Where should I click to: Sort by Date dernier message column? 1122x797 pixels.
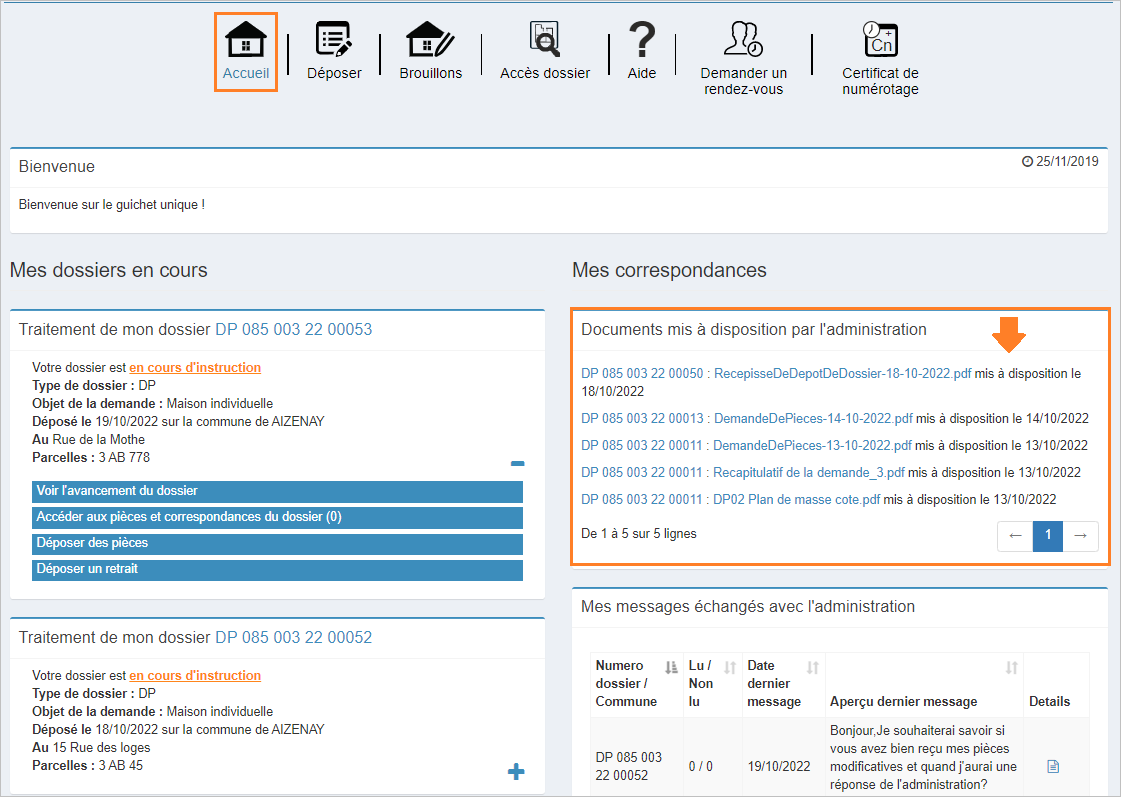pyautogui.click(x=812, y=668)
